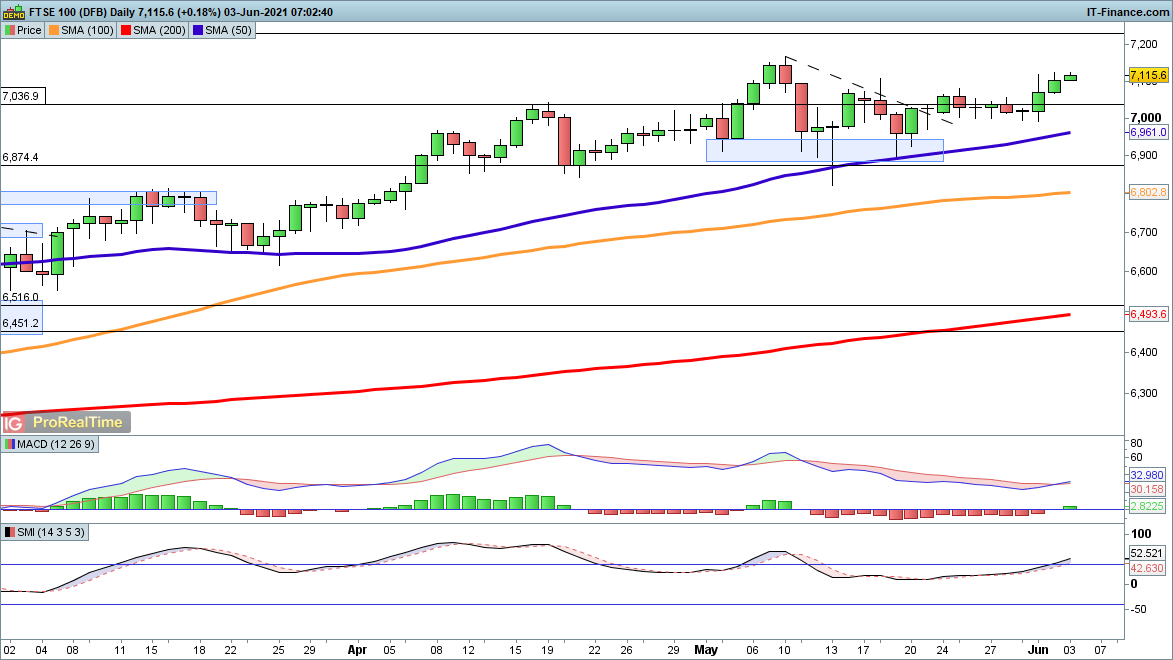Click the DEMO candlestick icon in title bar
Image resolution: width=1173 pixels, height=660 pixels.
point(13,12)
